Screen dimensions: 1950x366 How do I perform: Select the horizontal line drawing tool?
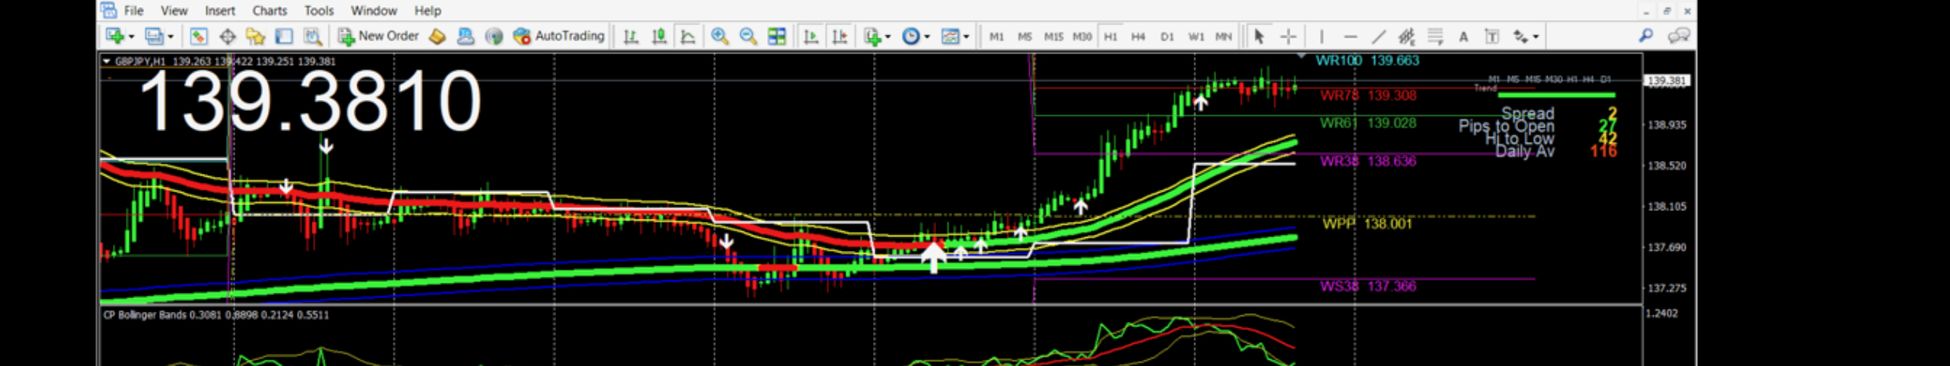click(1350, 36)
